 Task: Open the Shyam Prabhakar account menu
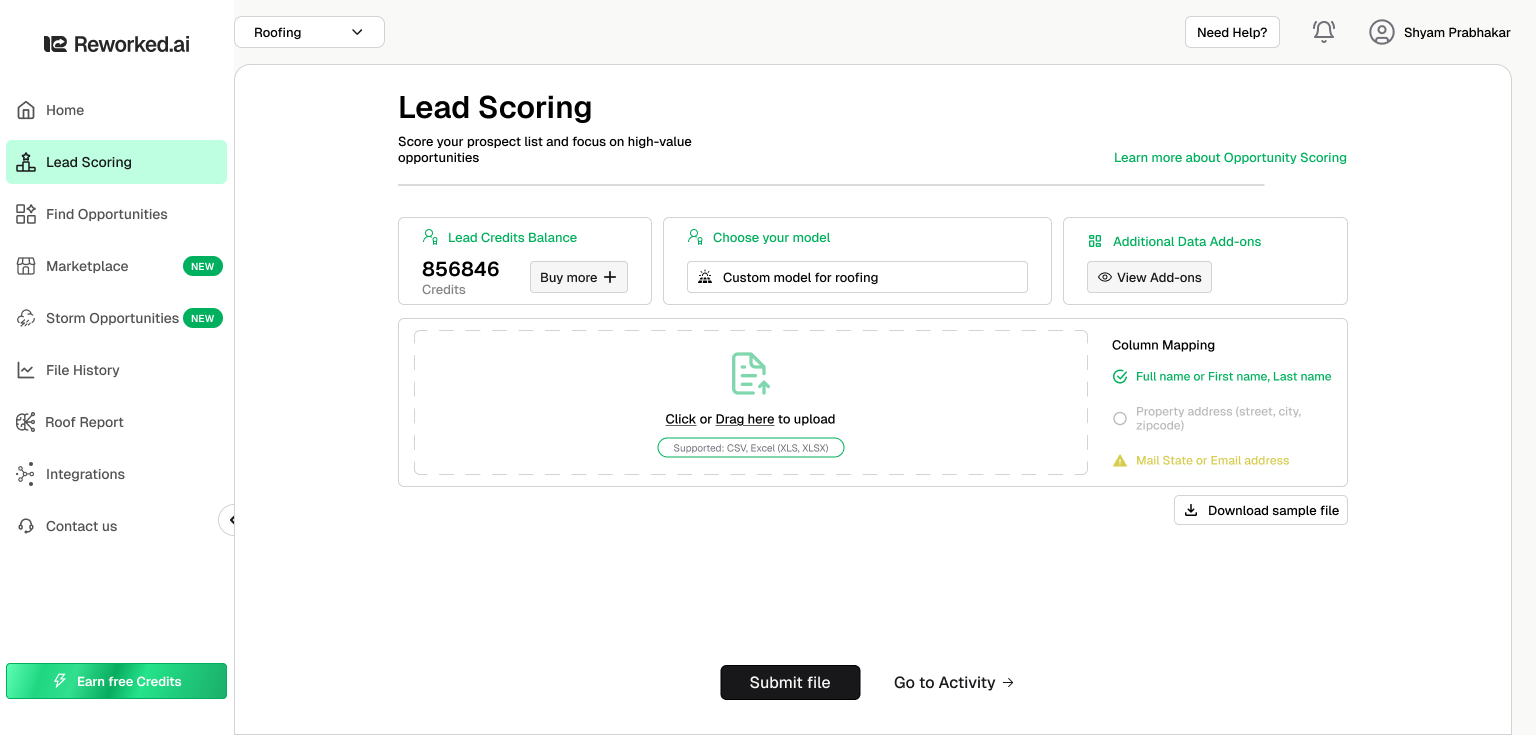[x=1440, y=31]
